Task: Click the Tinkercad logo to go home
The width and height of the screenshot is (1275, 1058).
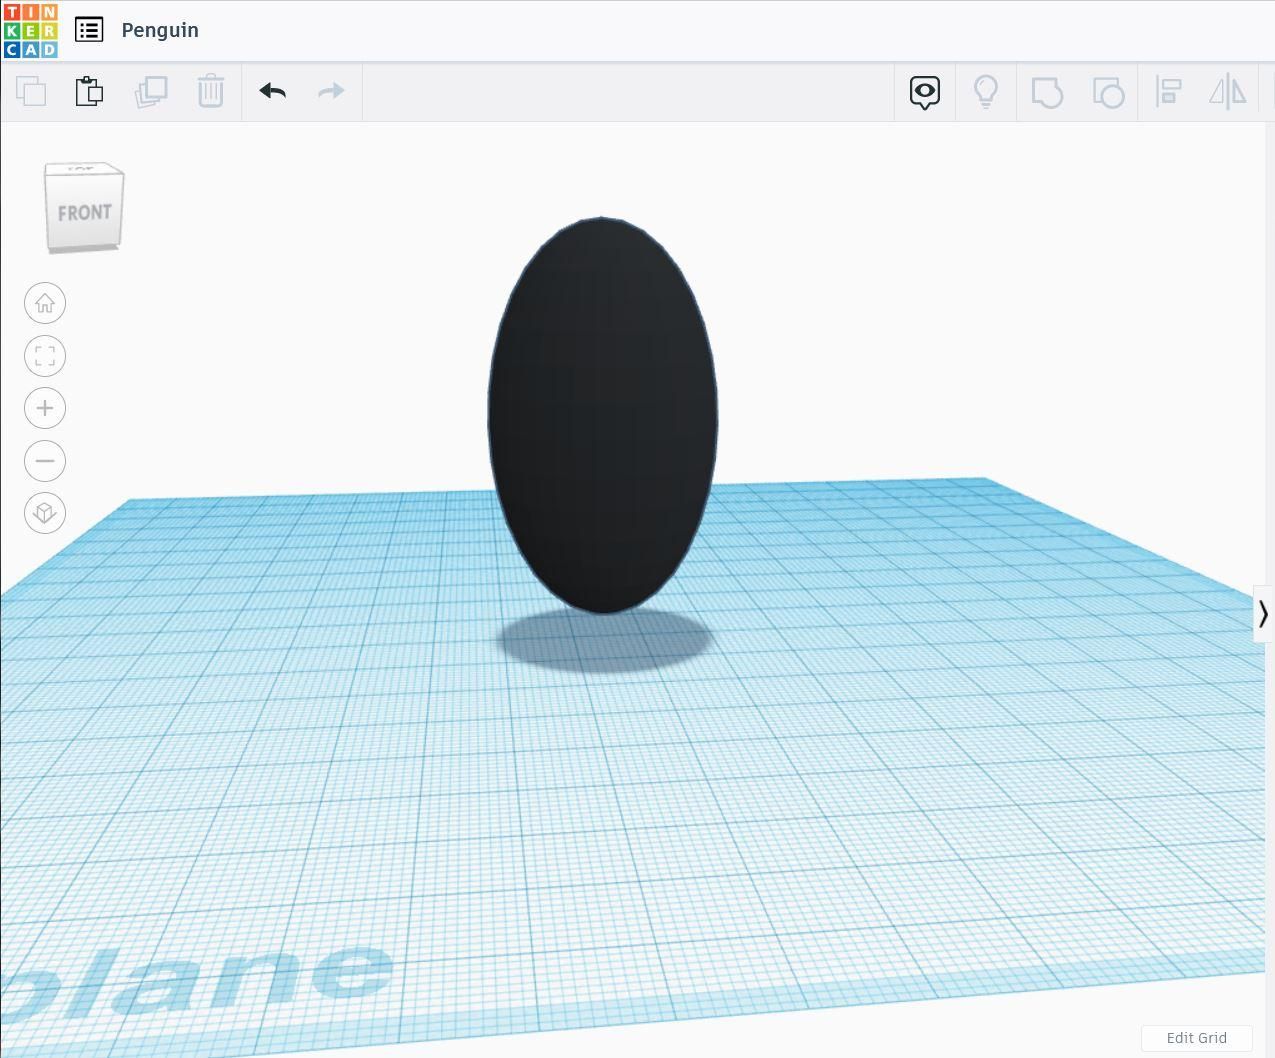Action: click(29, 29)
